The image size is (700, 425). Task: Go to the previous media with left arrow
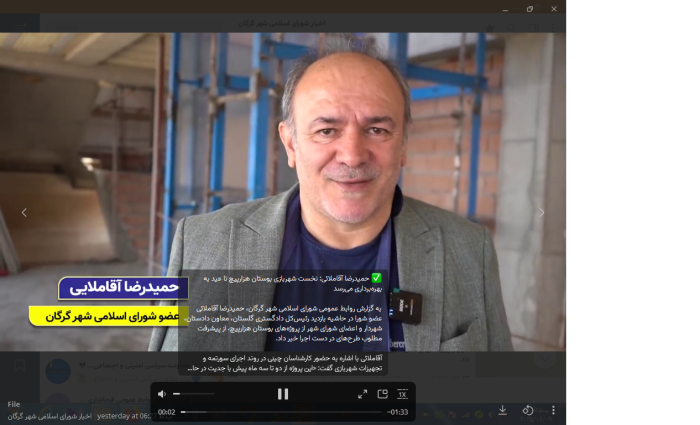click(x=24, y=212)
